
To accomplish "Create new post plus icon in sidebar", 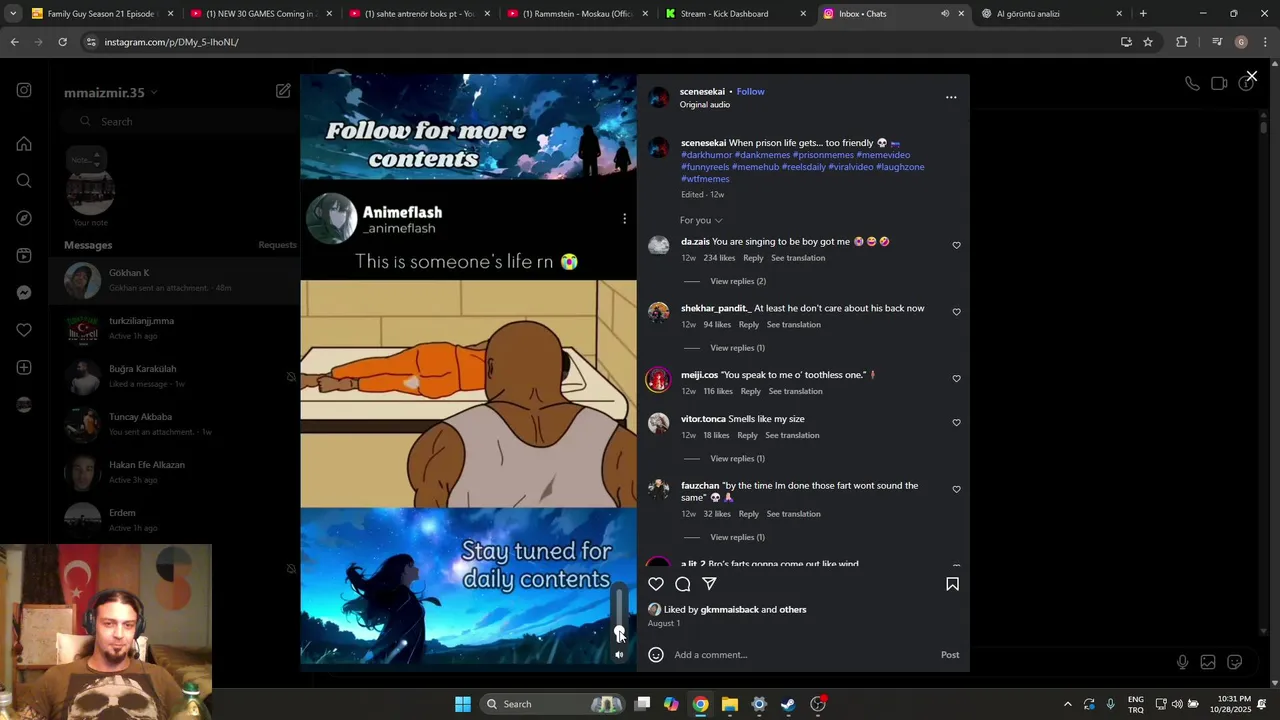I will pos(24,368).
